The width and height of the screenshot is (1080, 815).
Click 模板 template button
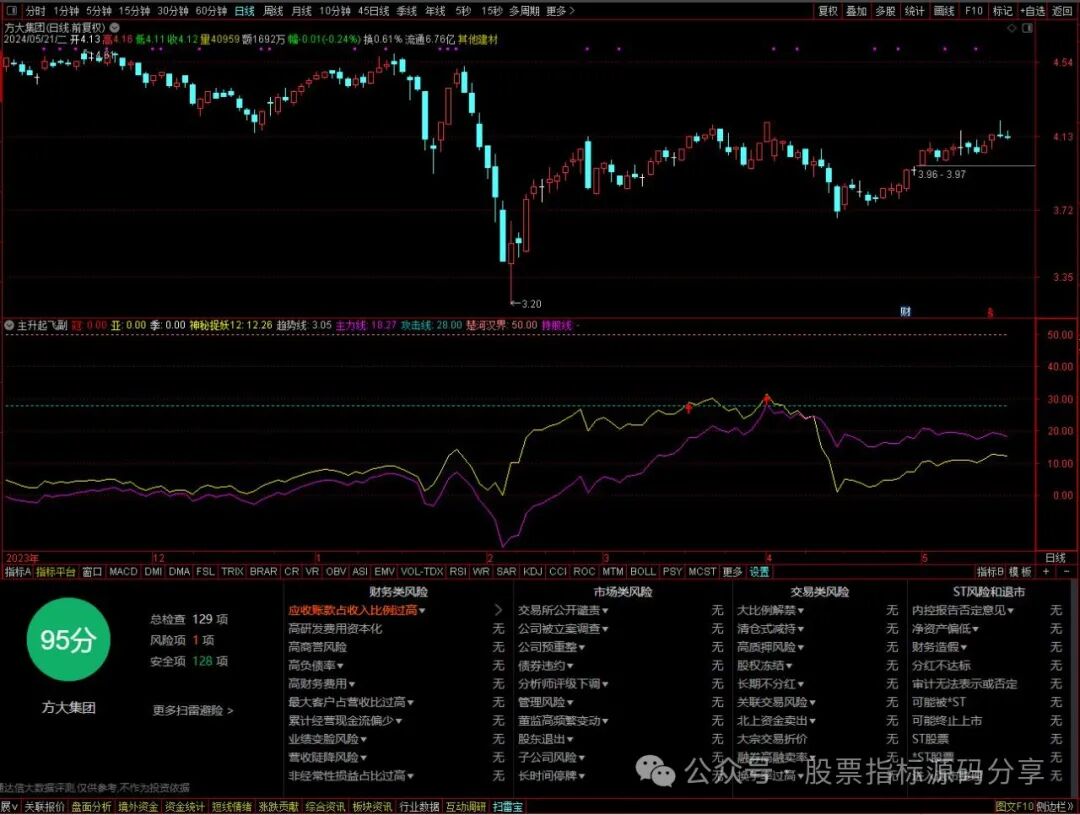tap(1021, 572)
